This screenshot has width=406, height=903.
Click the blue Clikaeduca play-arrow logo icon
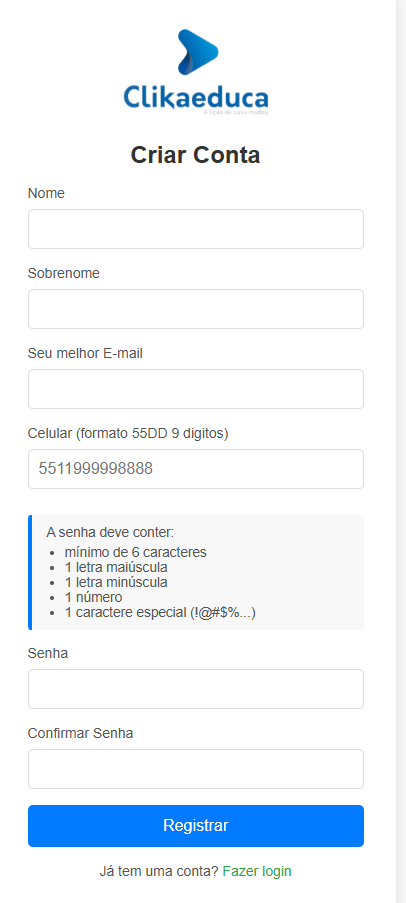click(x=198, y=52)
